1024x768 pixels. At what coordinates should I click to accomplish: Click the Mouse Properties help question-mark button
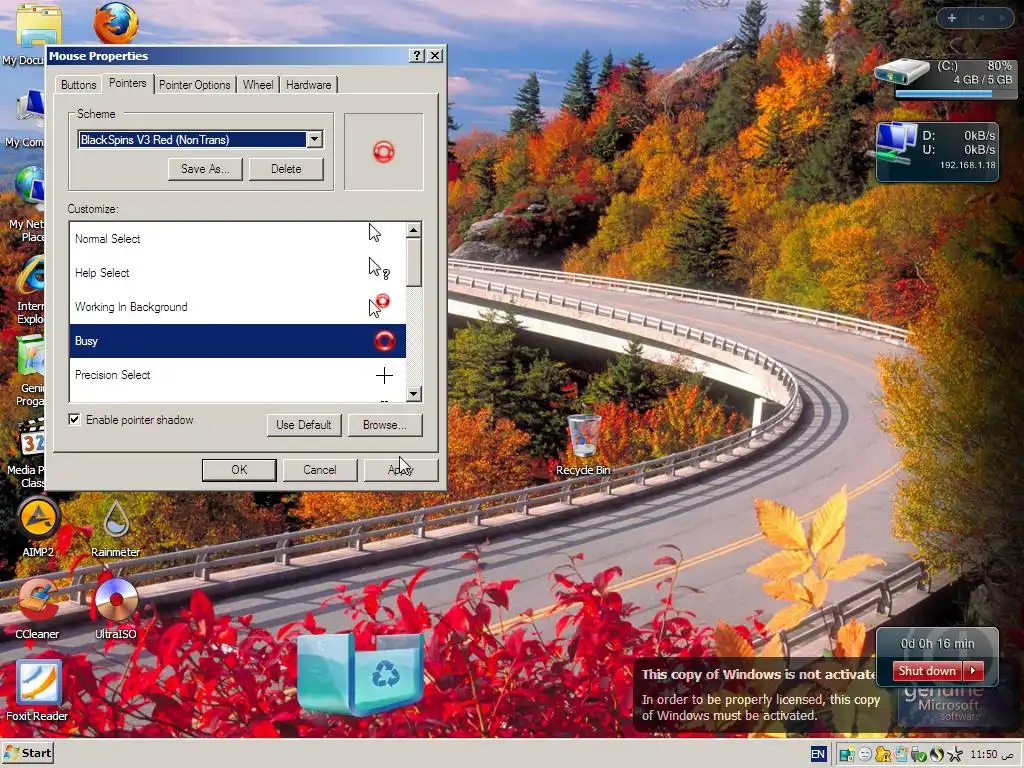[417, 56]
